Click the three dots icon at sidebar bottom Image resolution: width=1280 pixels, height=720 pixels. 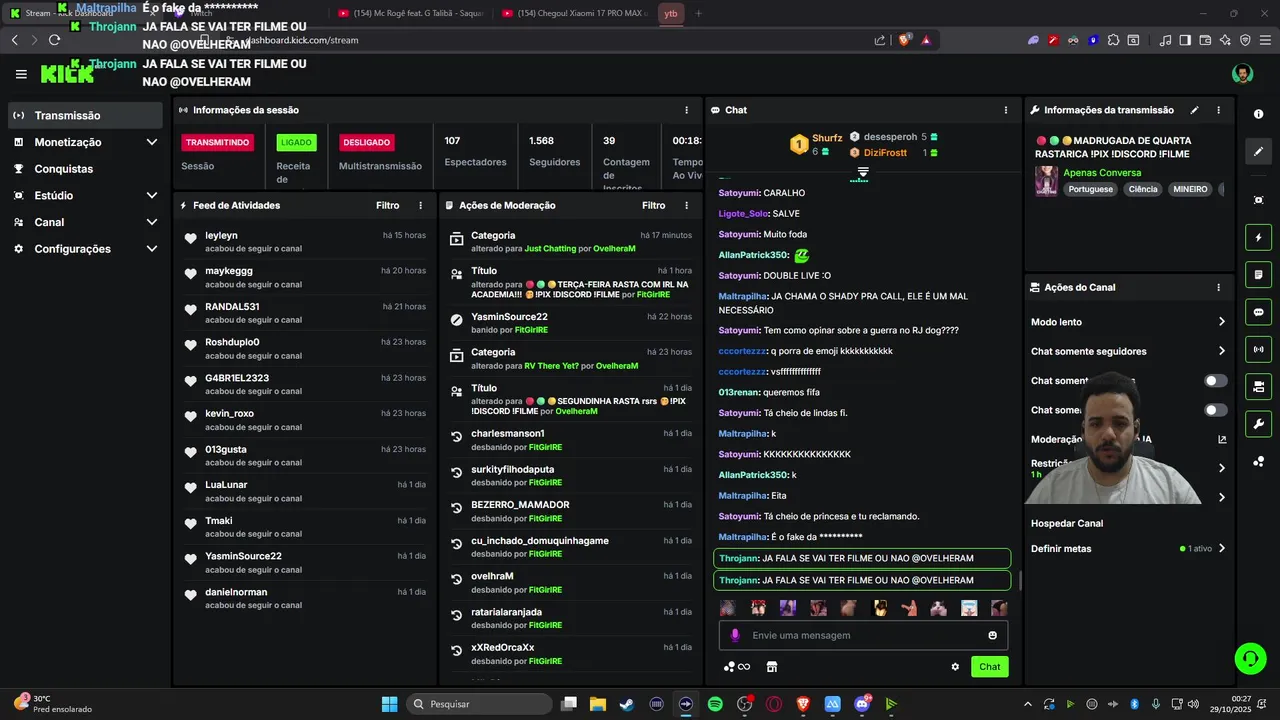[x=1258, y=461]
